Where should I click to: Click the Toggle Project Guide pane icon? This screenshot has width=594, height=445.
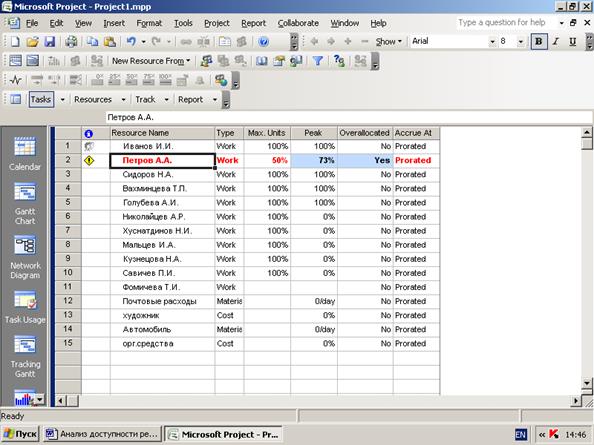16,99
